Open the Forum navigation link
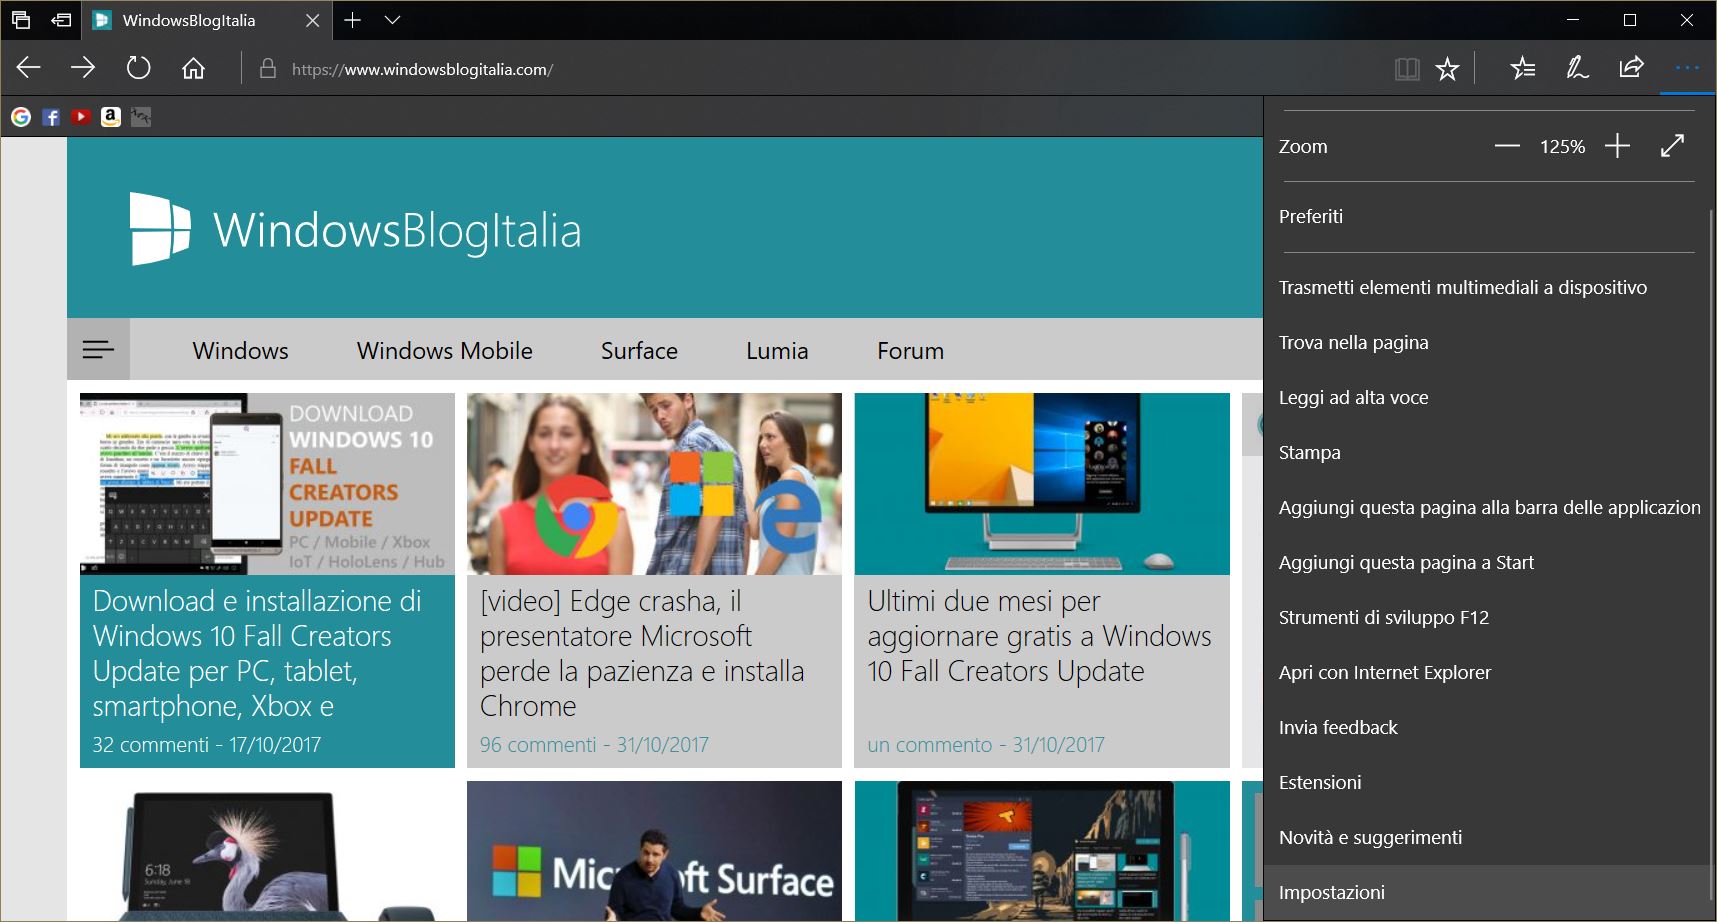 point(910,351)
